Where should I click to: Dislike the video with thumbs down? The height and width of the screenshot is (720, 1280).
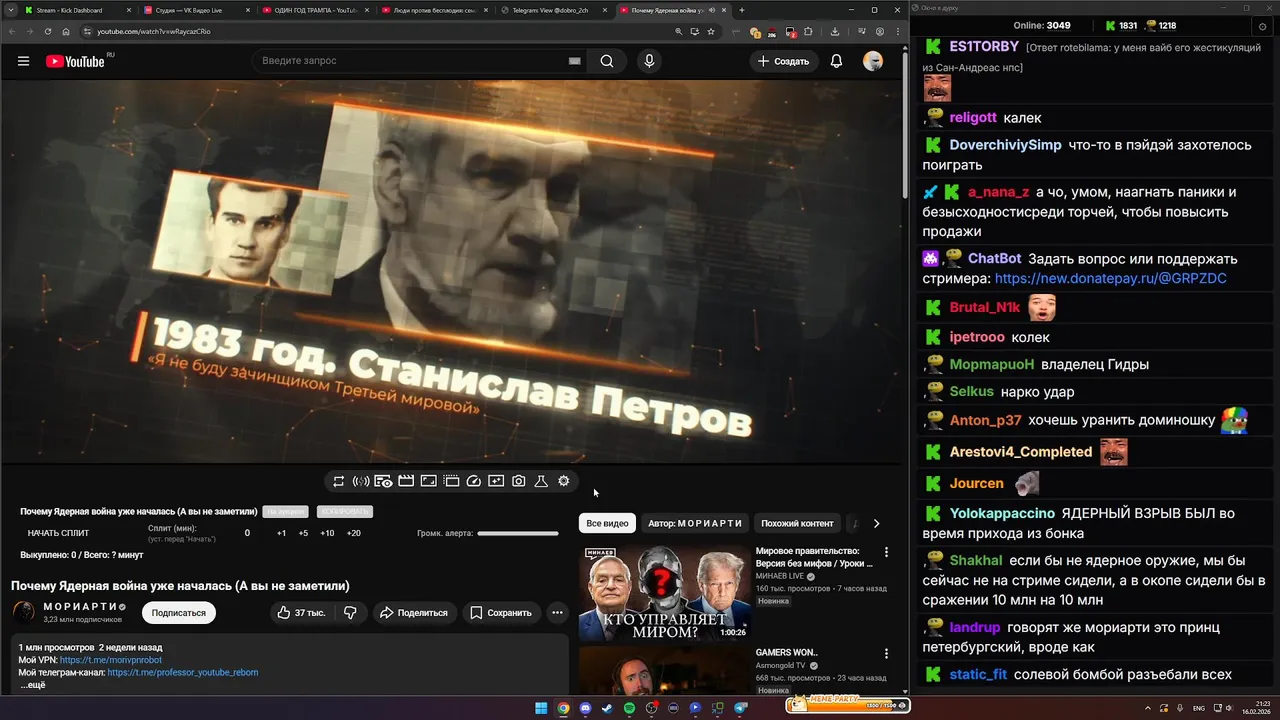point(350,613)
